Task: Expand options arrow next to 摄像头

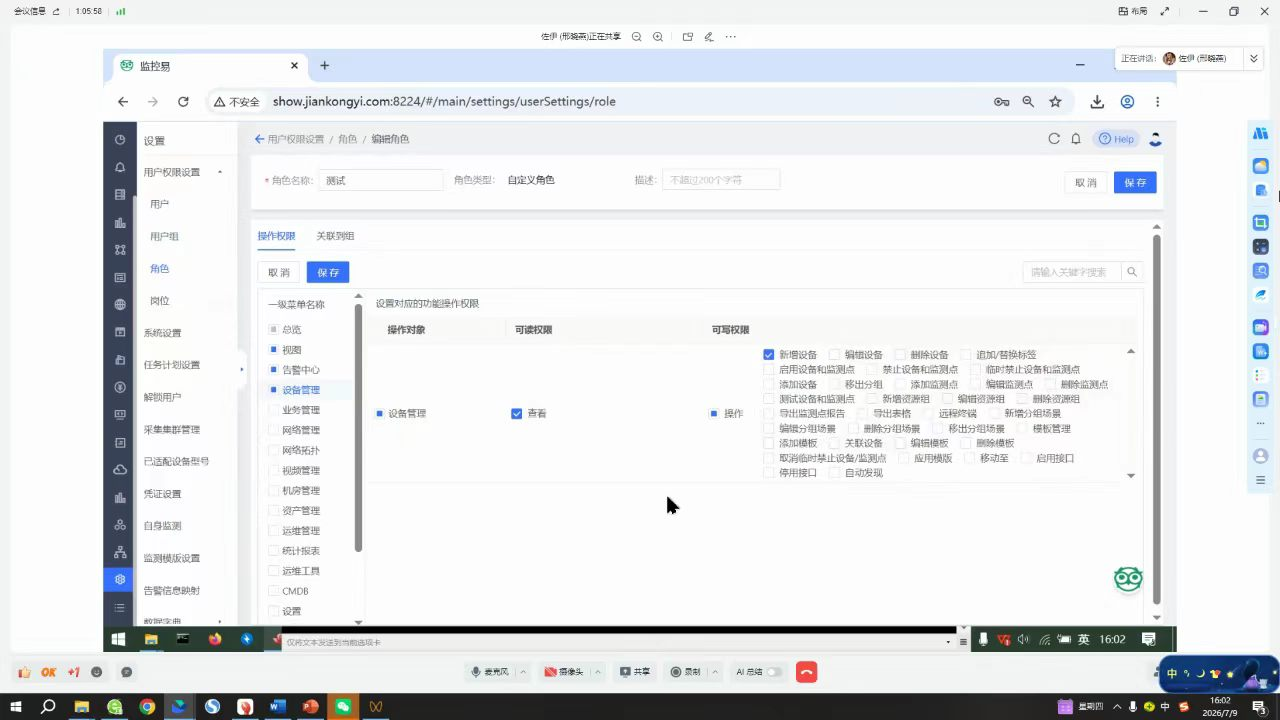Action: pos(597,672)
